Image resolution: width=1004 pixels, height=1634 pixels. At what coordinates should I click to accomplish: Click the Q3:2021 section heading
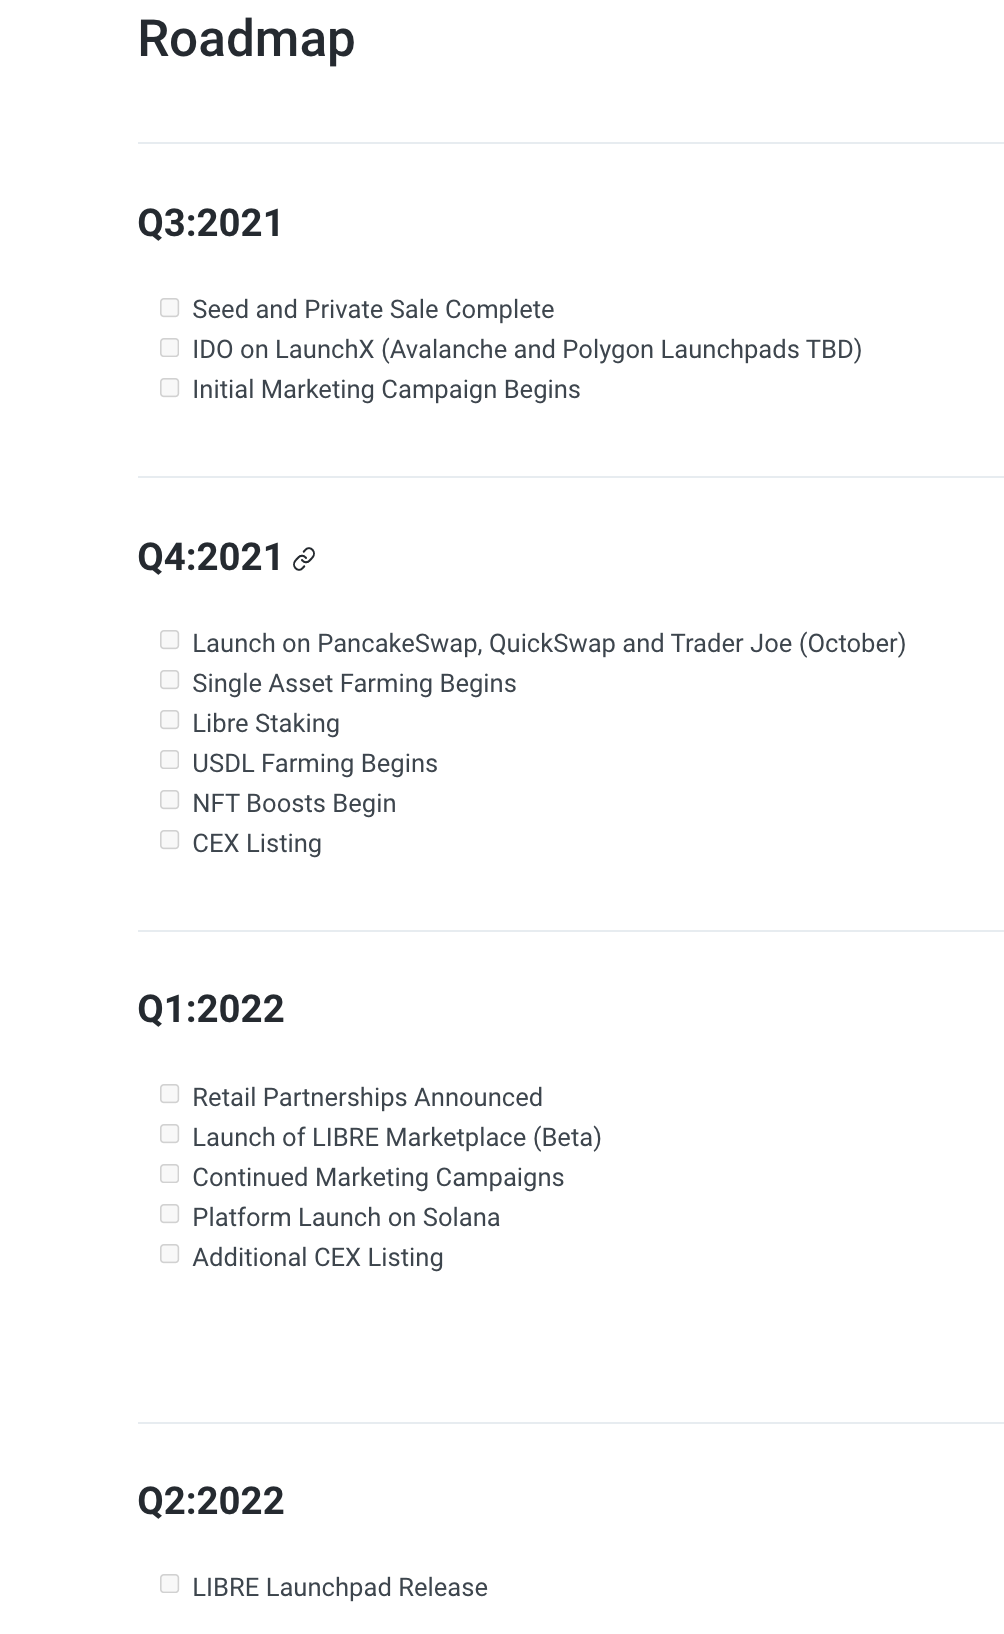[211, 223]
